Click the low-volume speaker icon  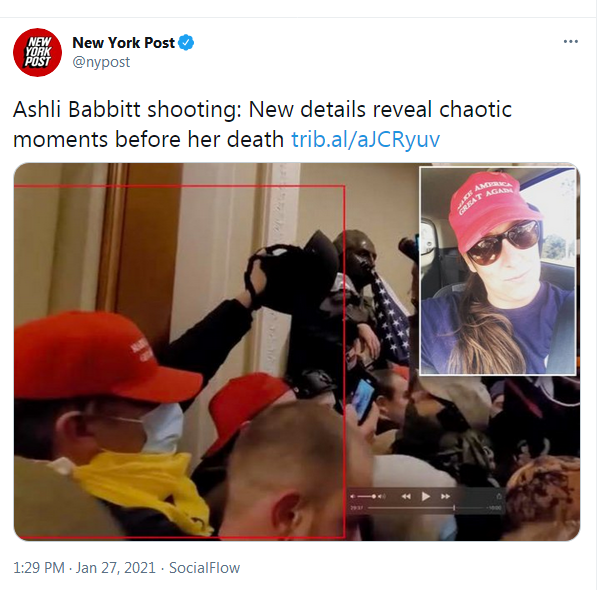[353, 497]
